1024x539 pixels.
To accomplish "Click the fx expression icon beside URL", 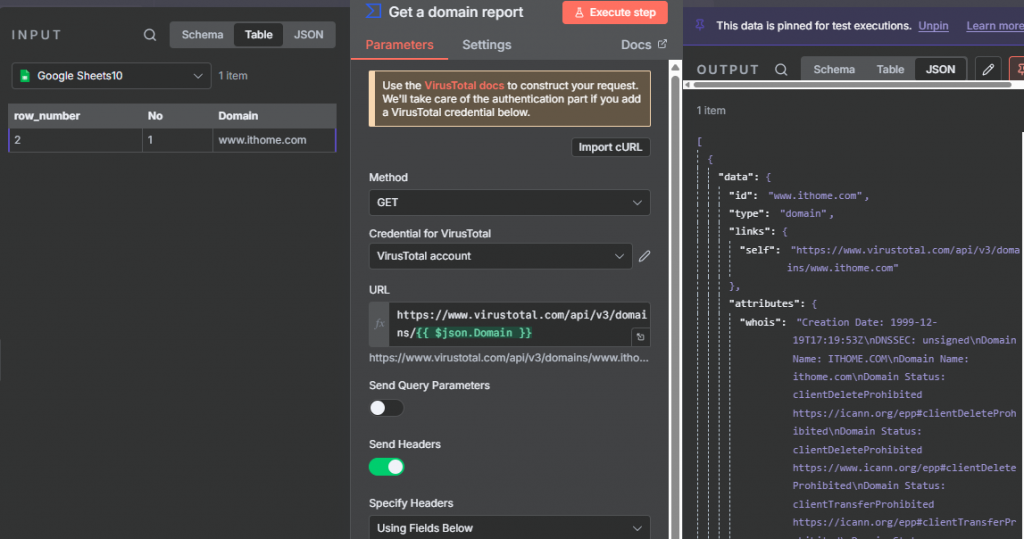I will tap(379, 324).
